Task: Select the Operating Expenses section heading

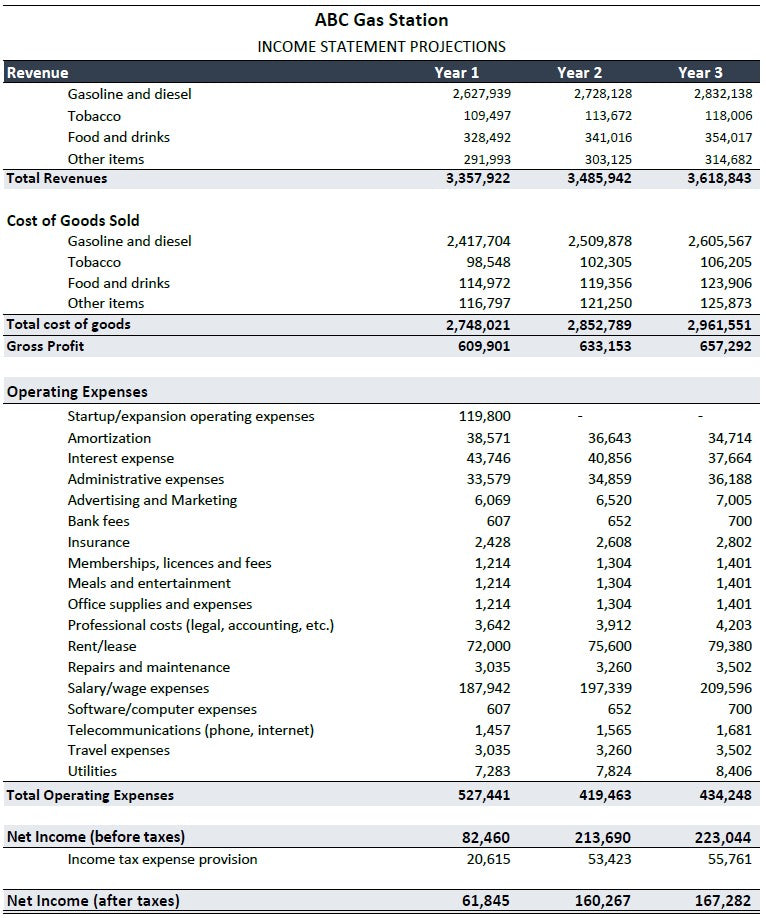Action: 77,392
